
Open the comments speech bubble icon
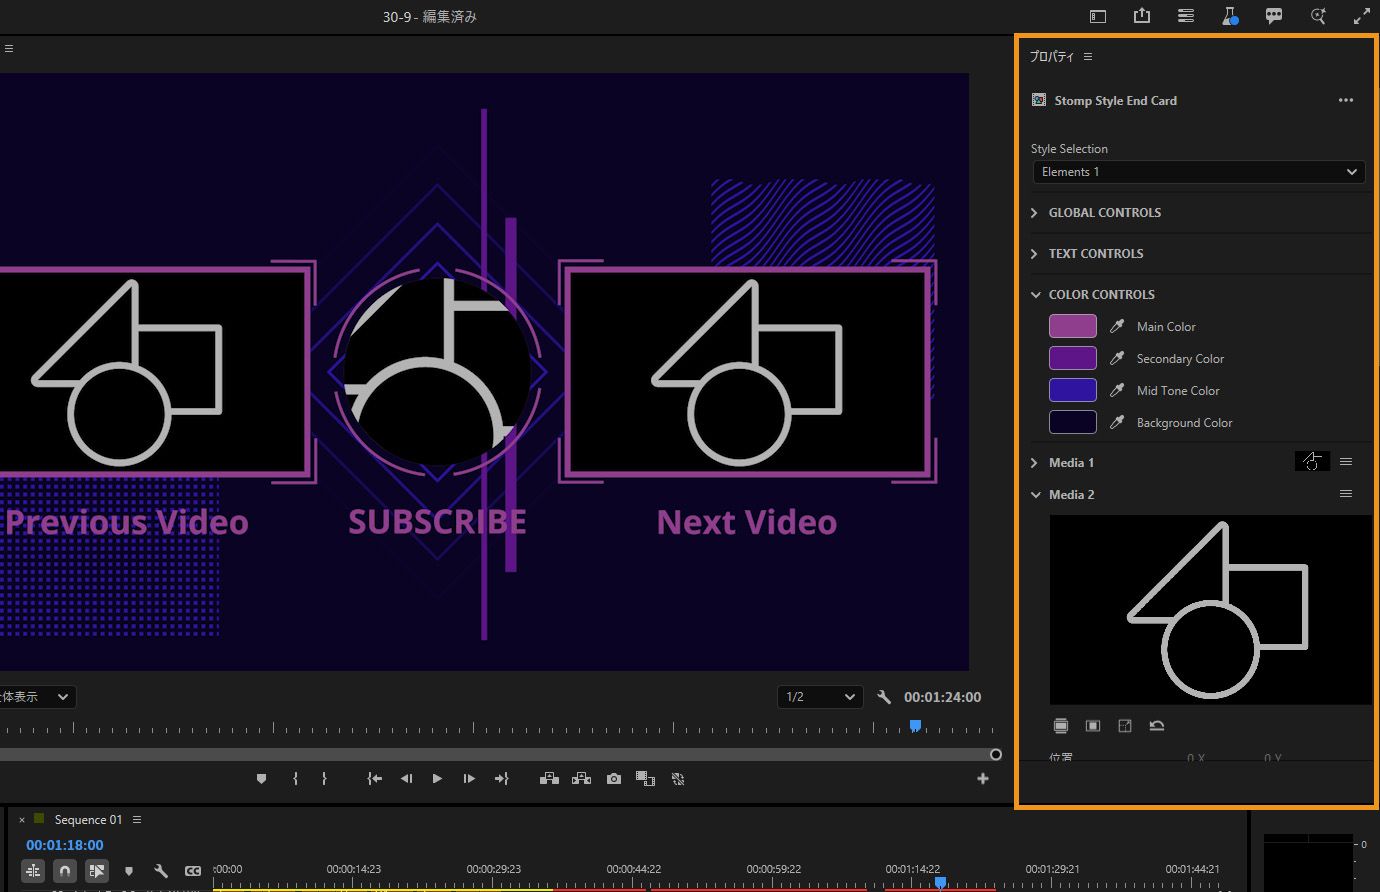(x=1273, y=16)
